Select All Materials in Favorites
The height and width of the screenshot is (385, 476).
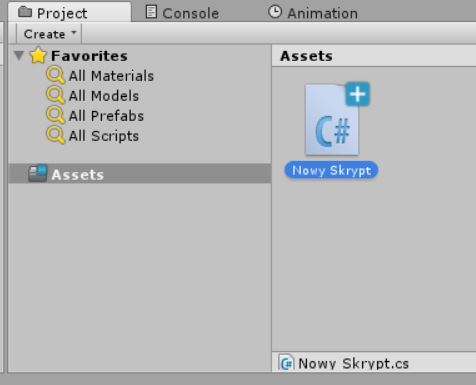(x=111, y=76)
